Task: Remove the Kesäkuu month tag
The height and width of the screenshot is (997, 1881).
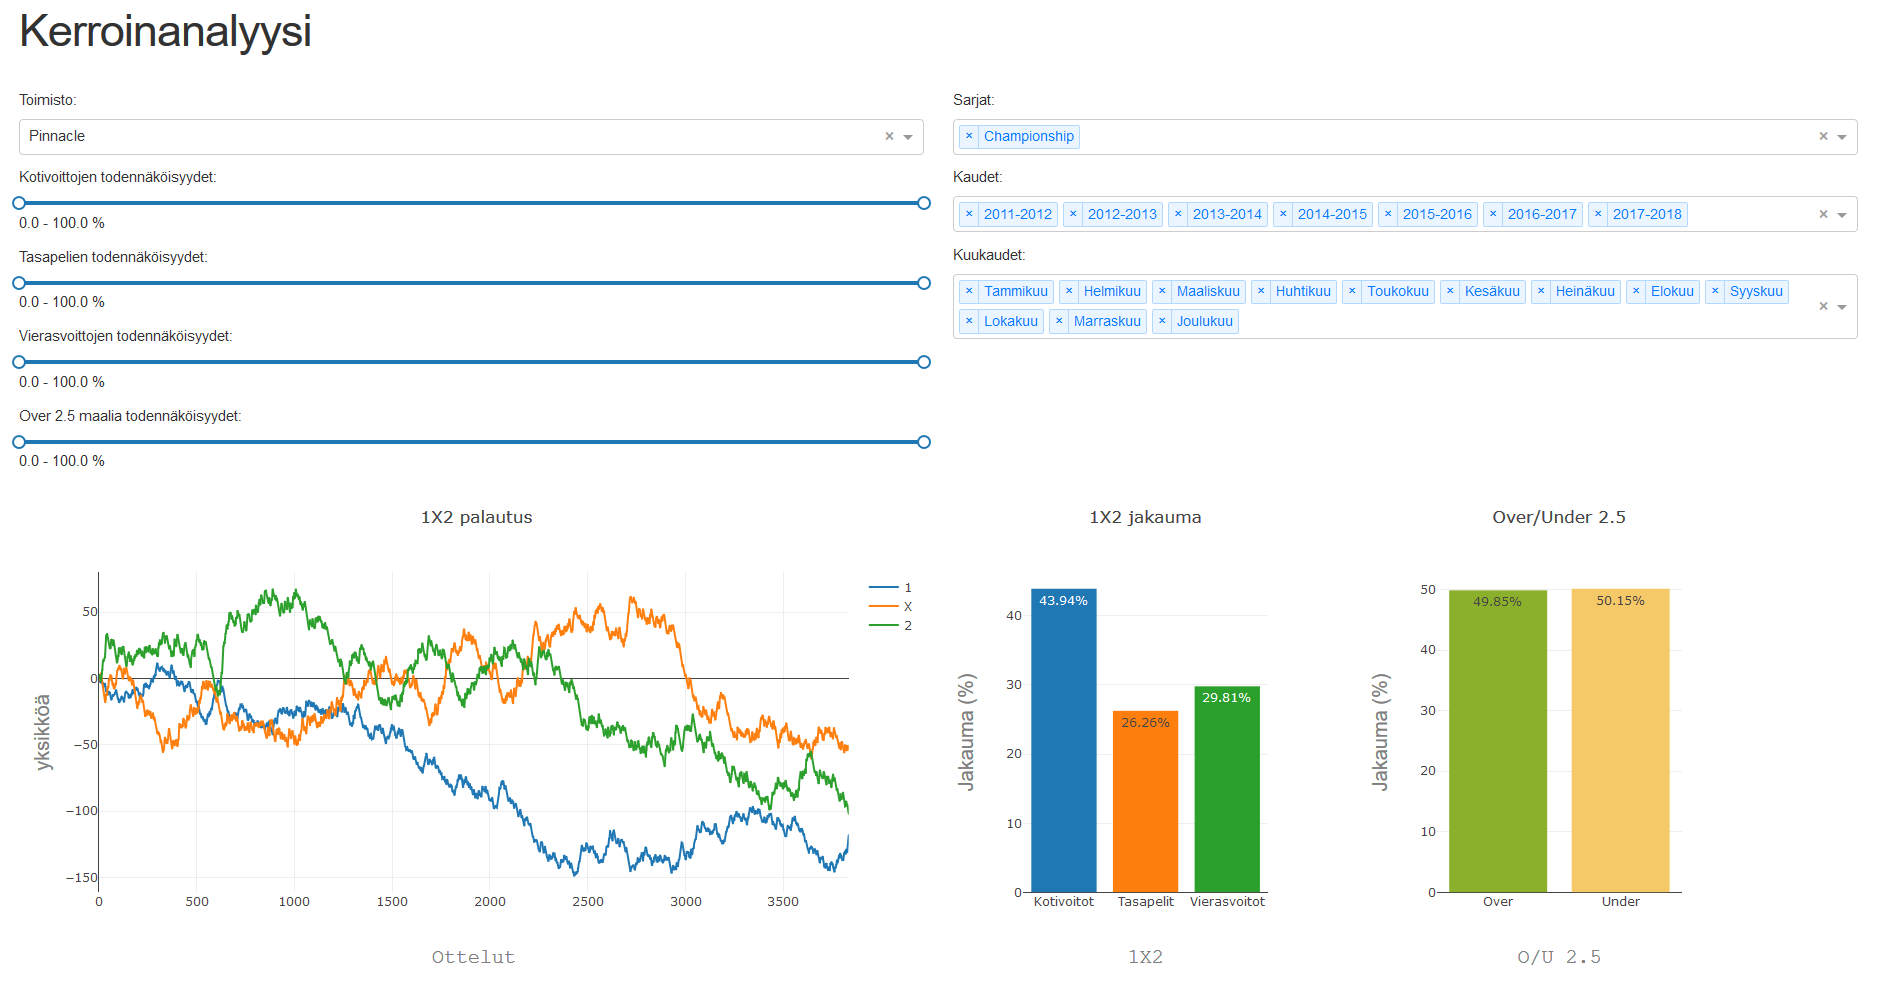Action: pyautogui.click(x=1450, y=291)
